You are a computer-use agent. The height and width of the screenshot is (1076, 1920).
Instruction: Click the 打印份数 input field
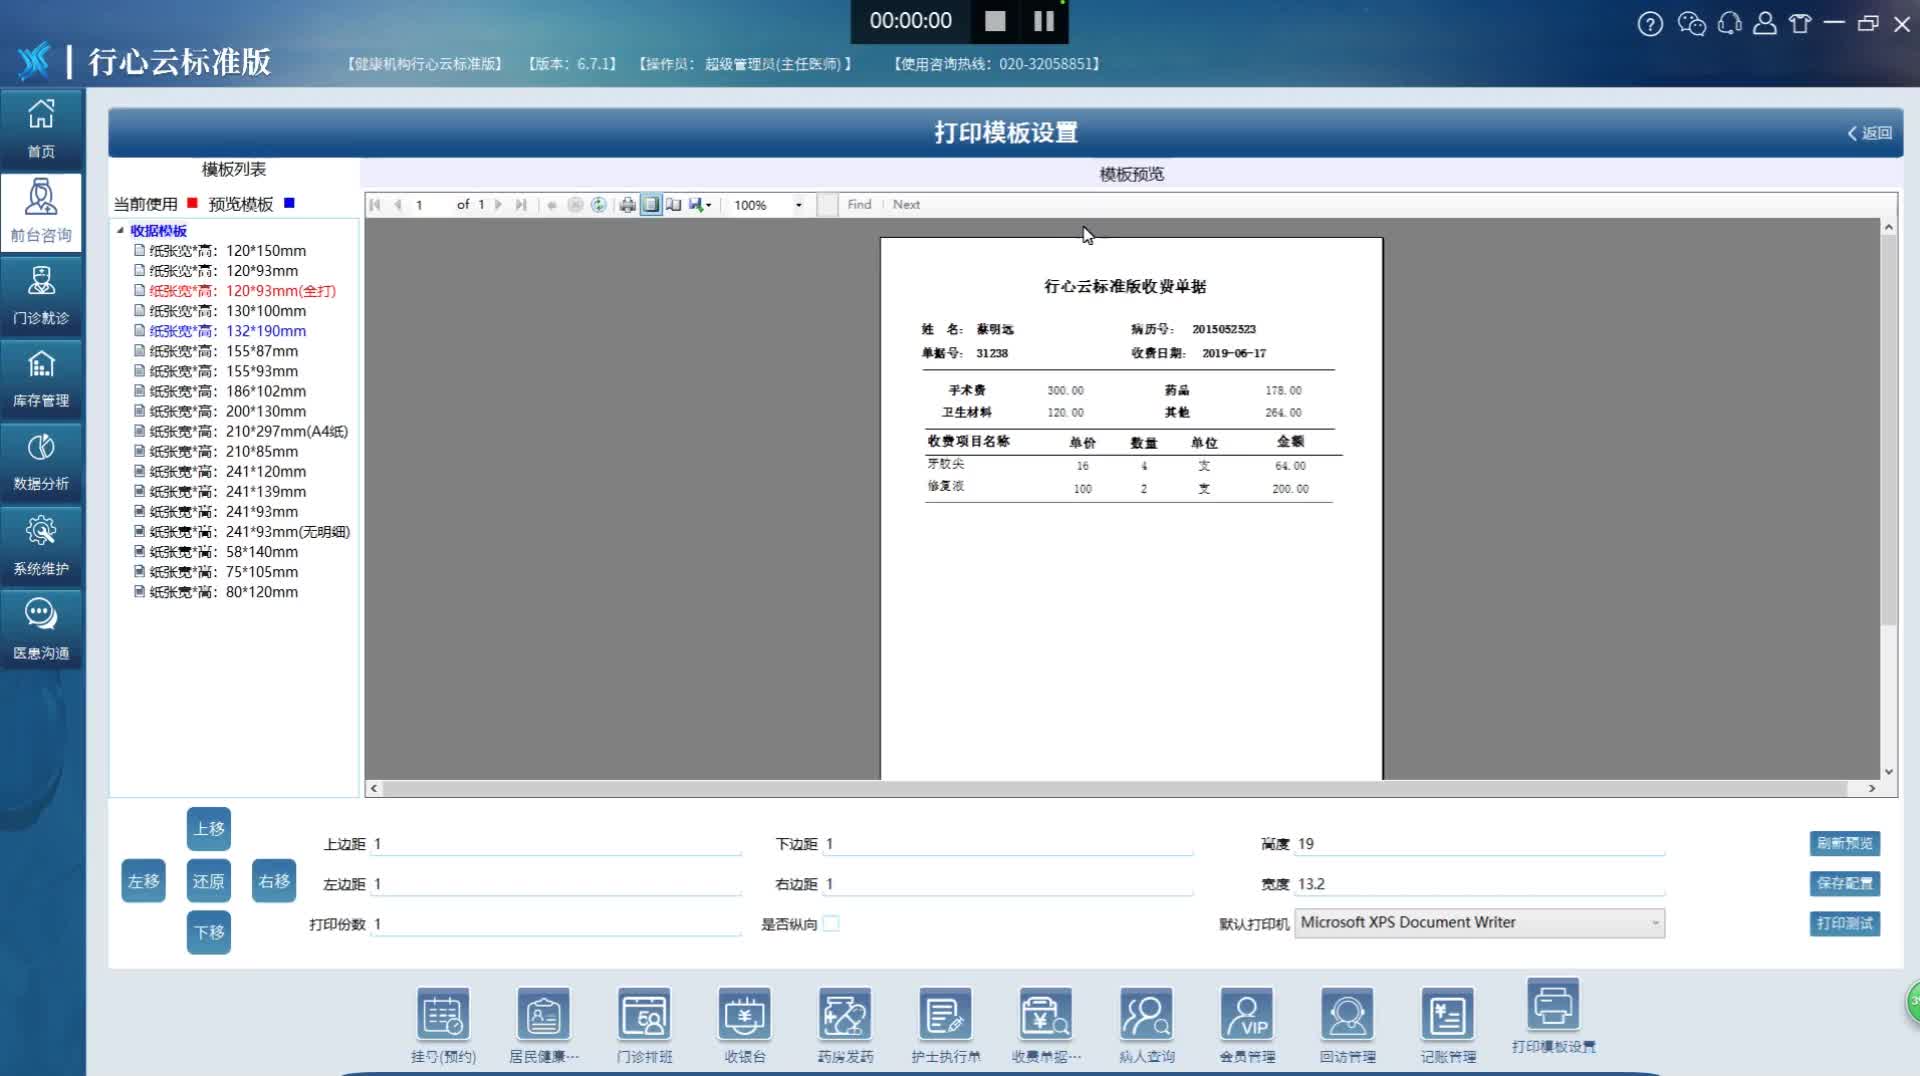tap(556, 924)
